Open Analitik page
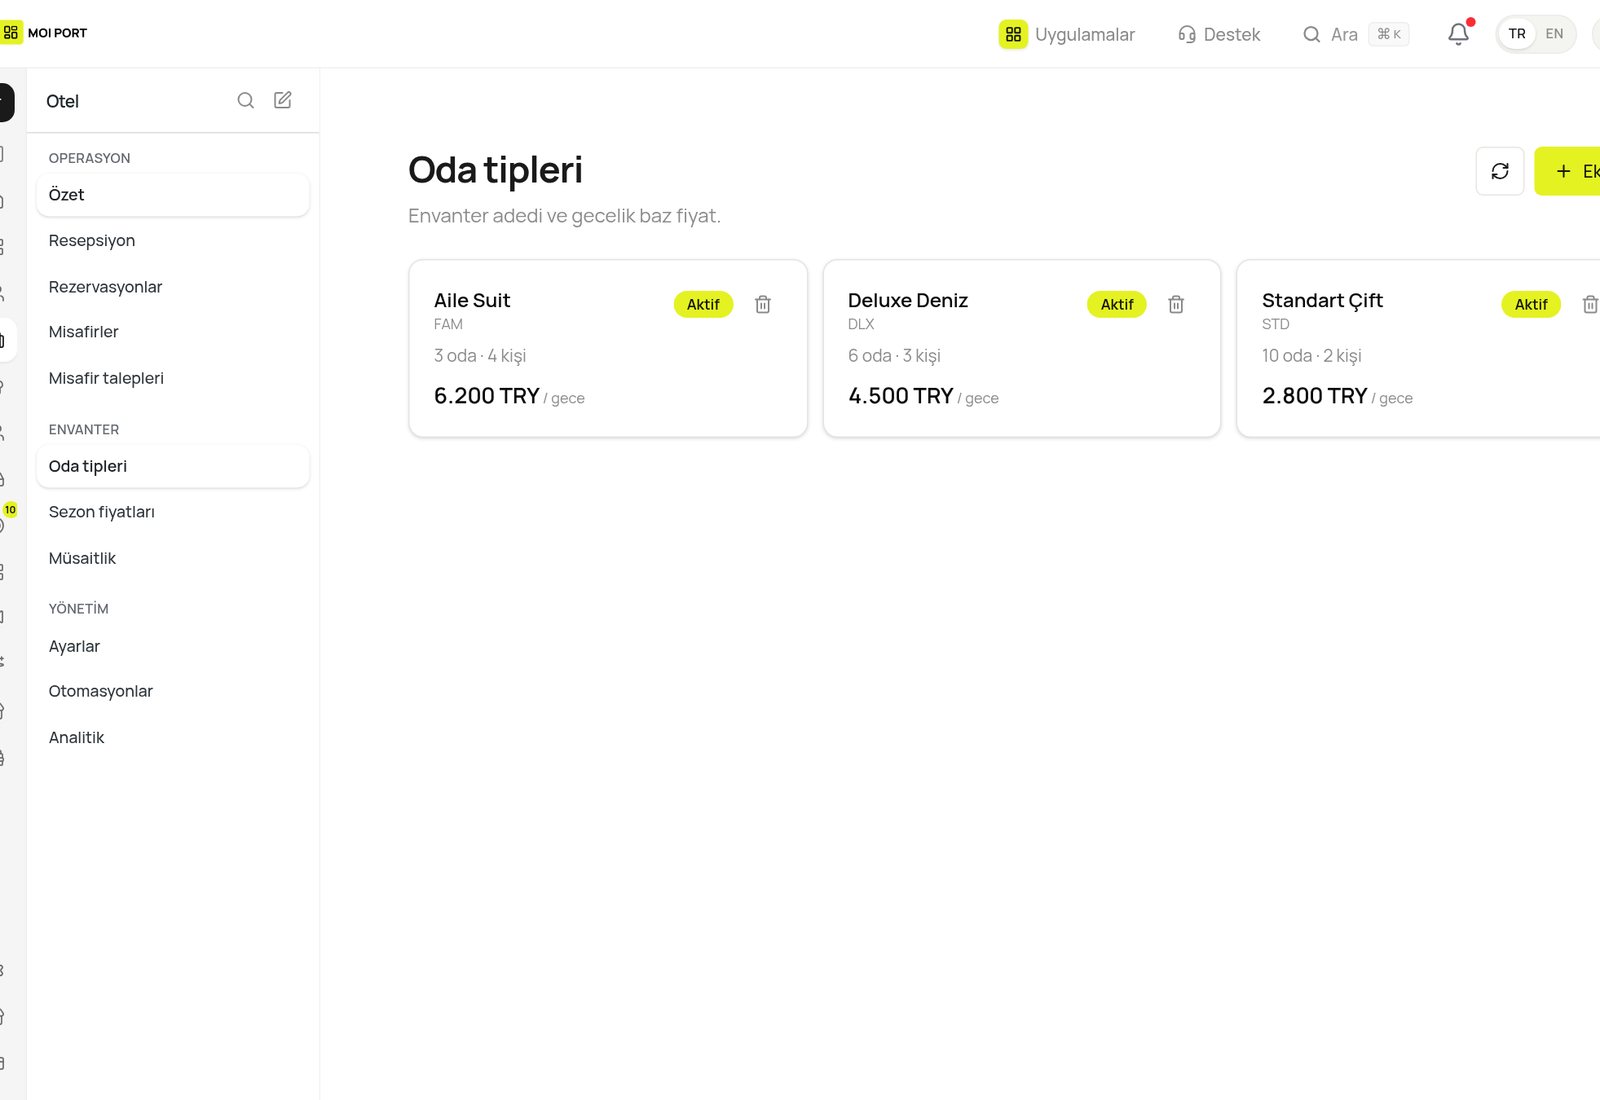 click(173, 737)
